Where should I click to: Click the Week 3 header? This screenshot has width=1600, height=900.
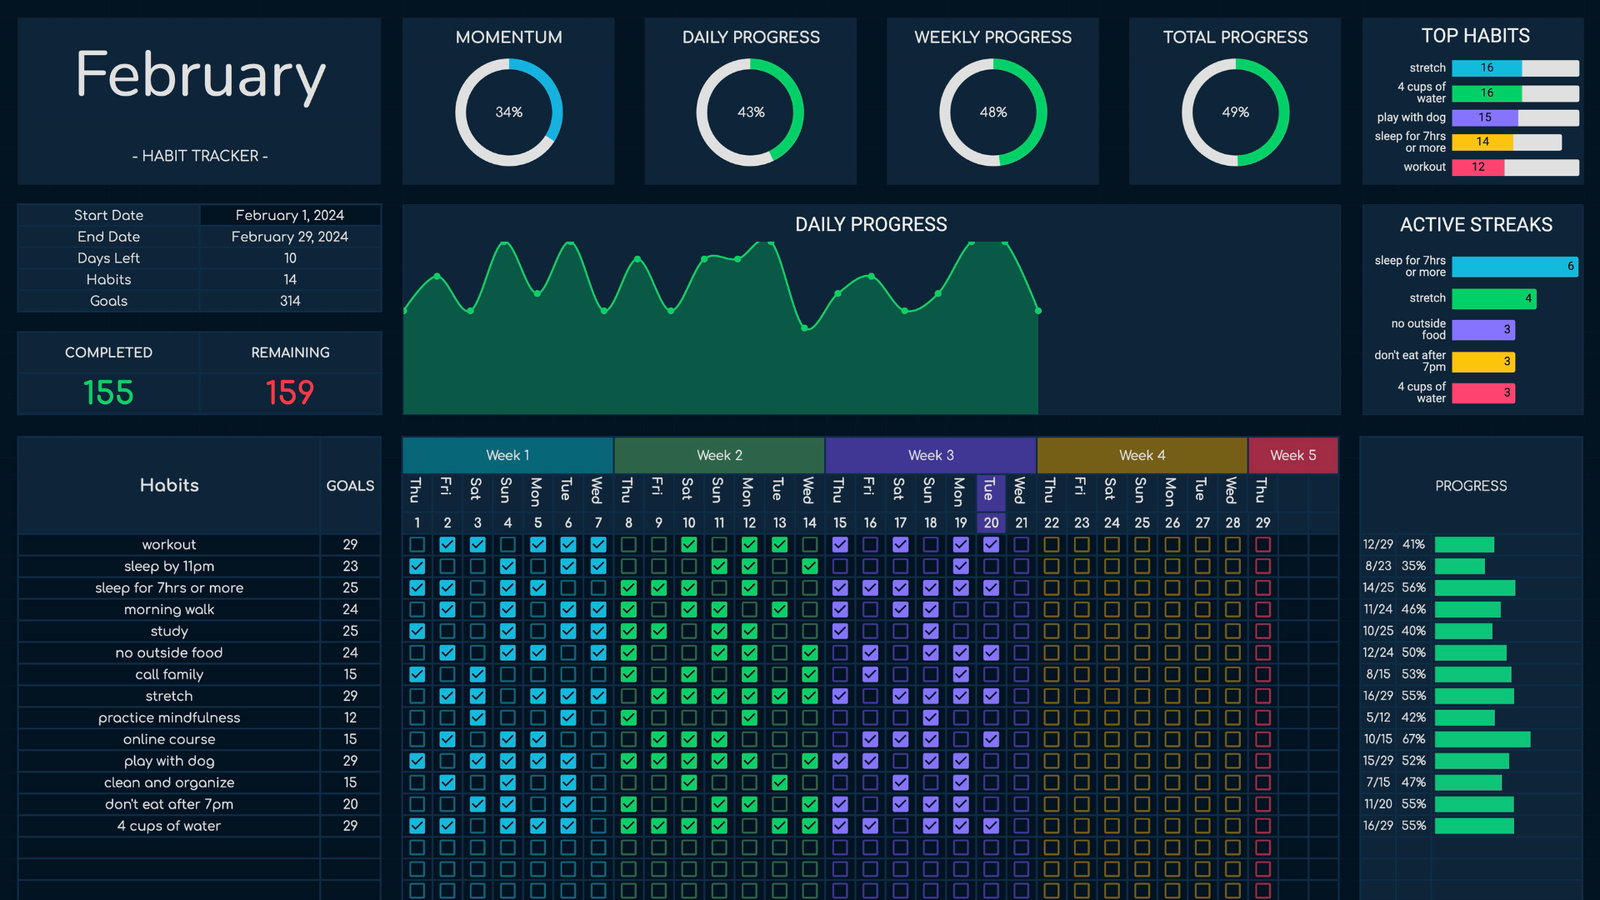tap(931, 455)
